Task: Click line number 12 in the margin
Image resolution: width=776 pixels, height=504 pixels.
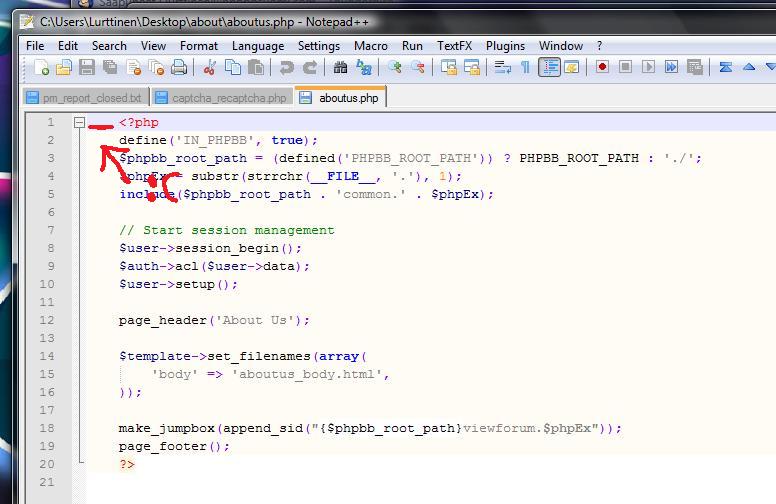Action: click(x=48, y=320)
